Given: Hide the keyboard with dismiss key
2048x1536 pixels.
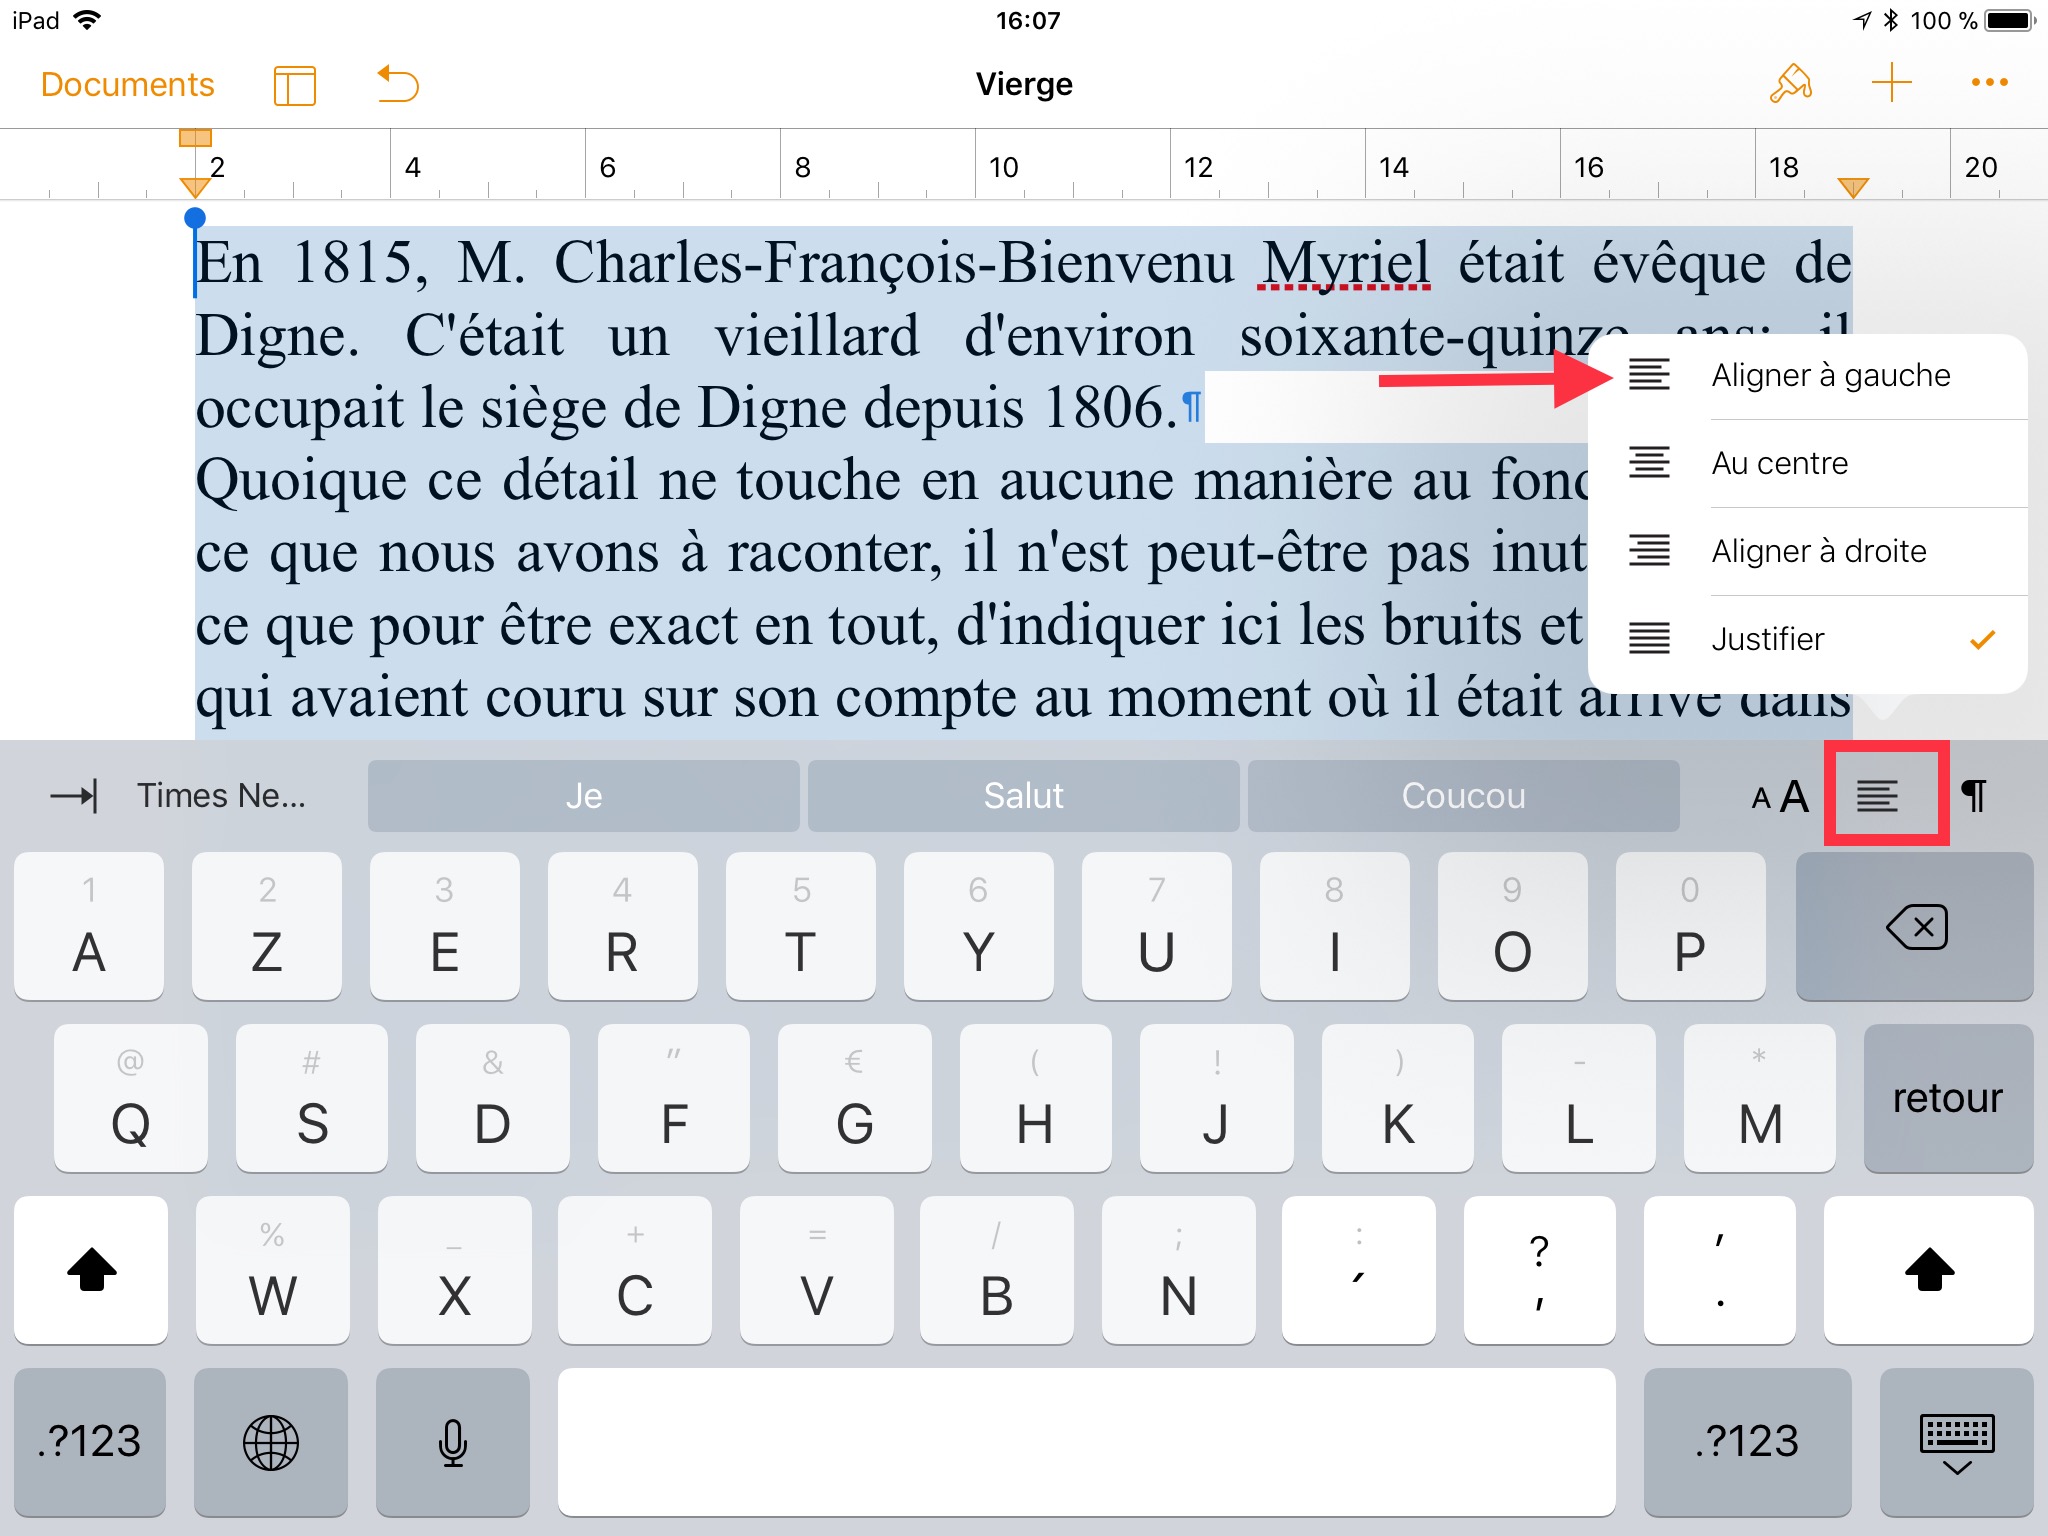Looking at the screenshot, I should point(1956,1442).
